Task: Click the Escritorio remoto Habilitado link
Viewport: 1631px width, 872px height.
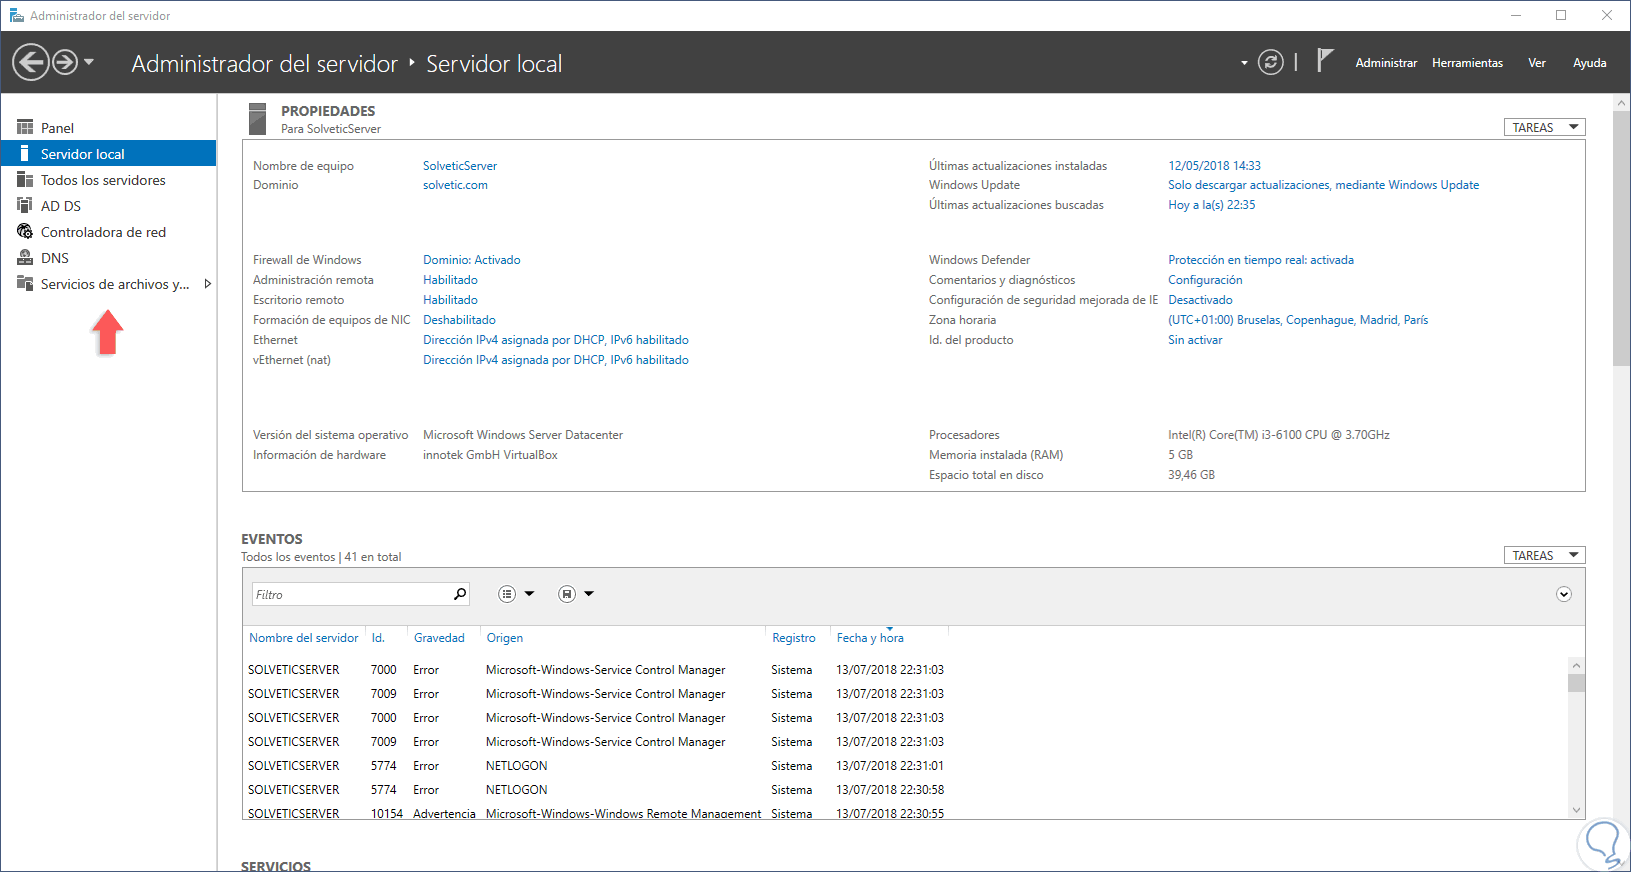Action: tap(450, 300)
